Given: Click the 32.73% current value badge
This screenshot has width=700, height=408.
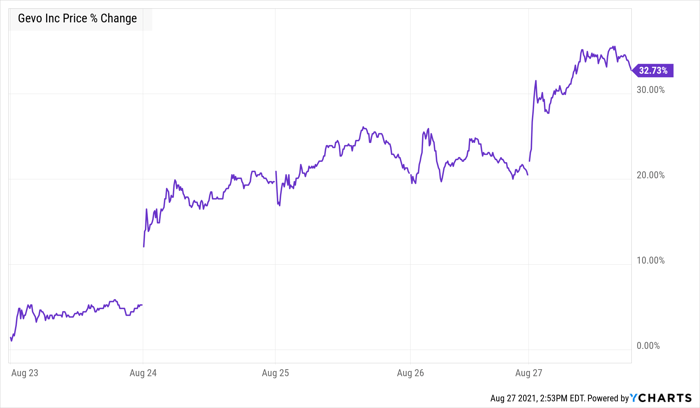Looking at the screenshot, I should coord(653,70).
